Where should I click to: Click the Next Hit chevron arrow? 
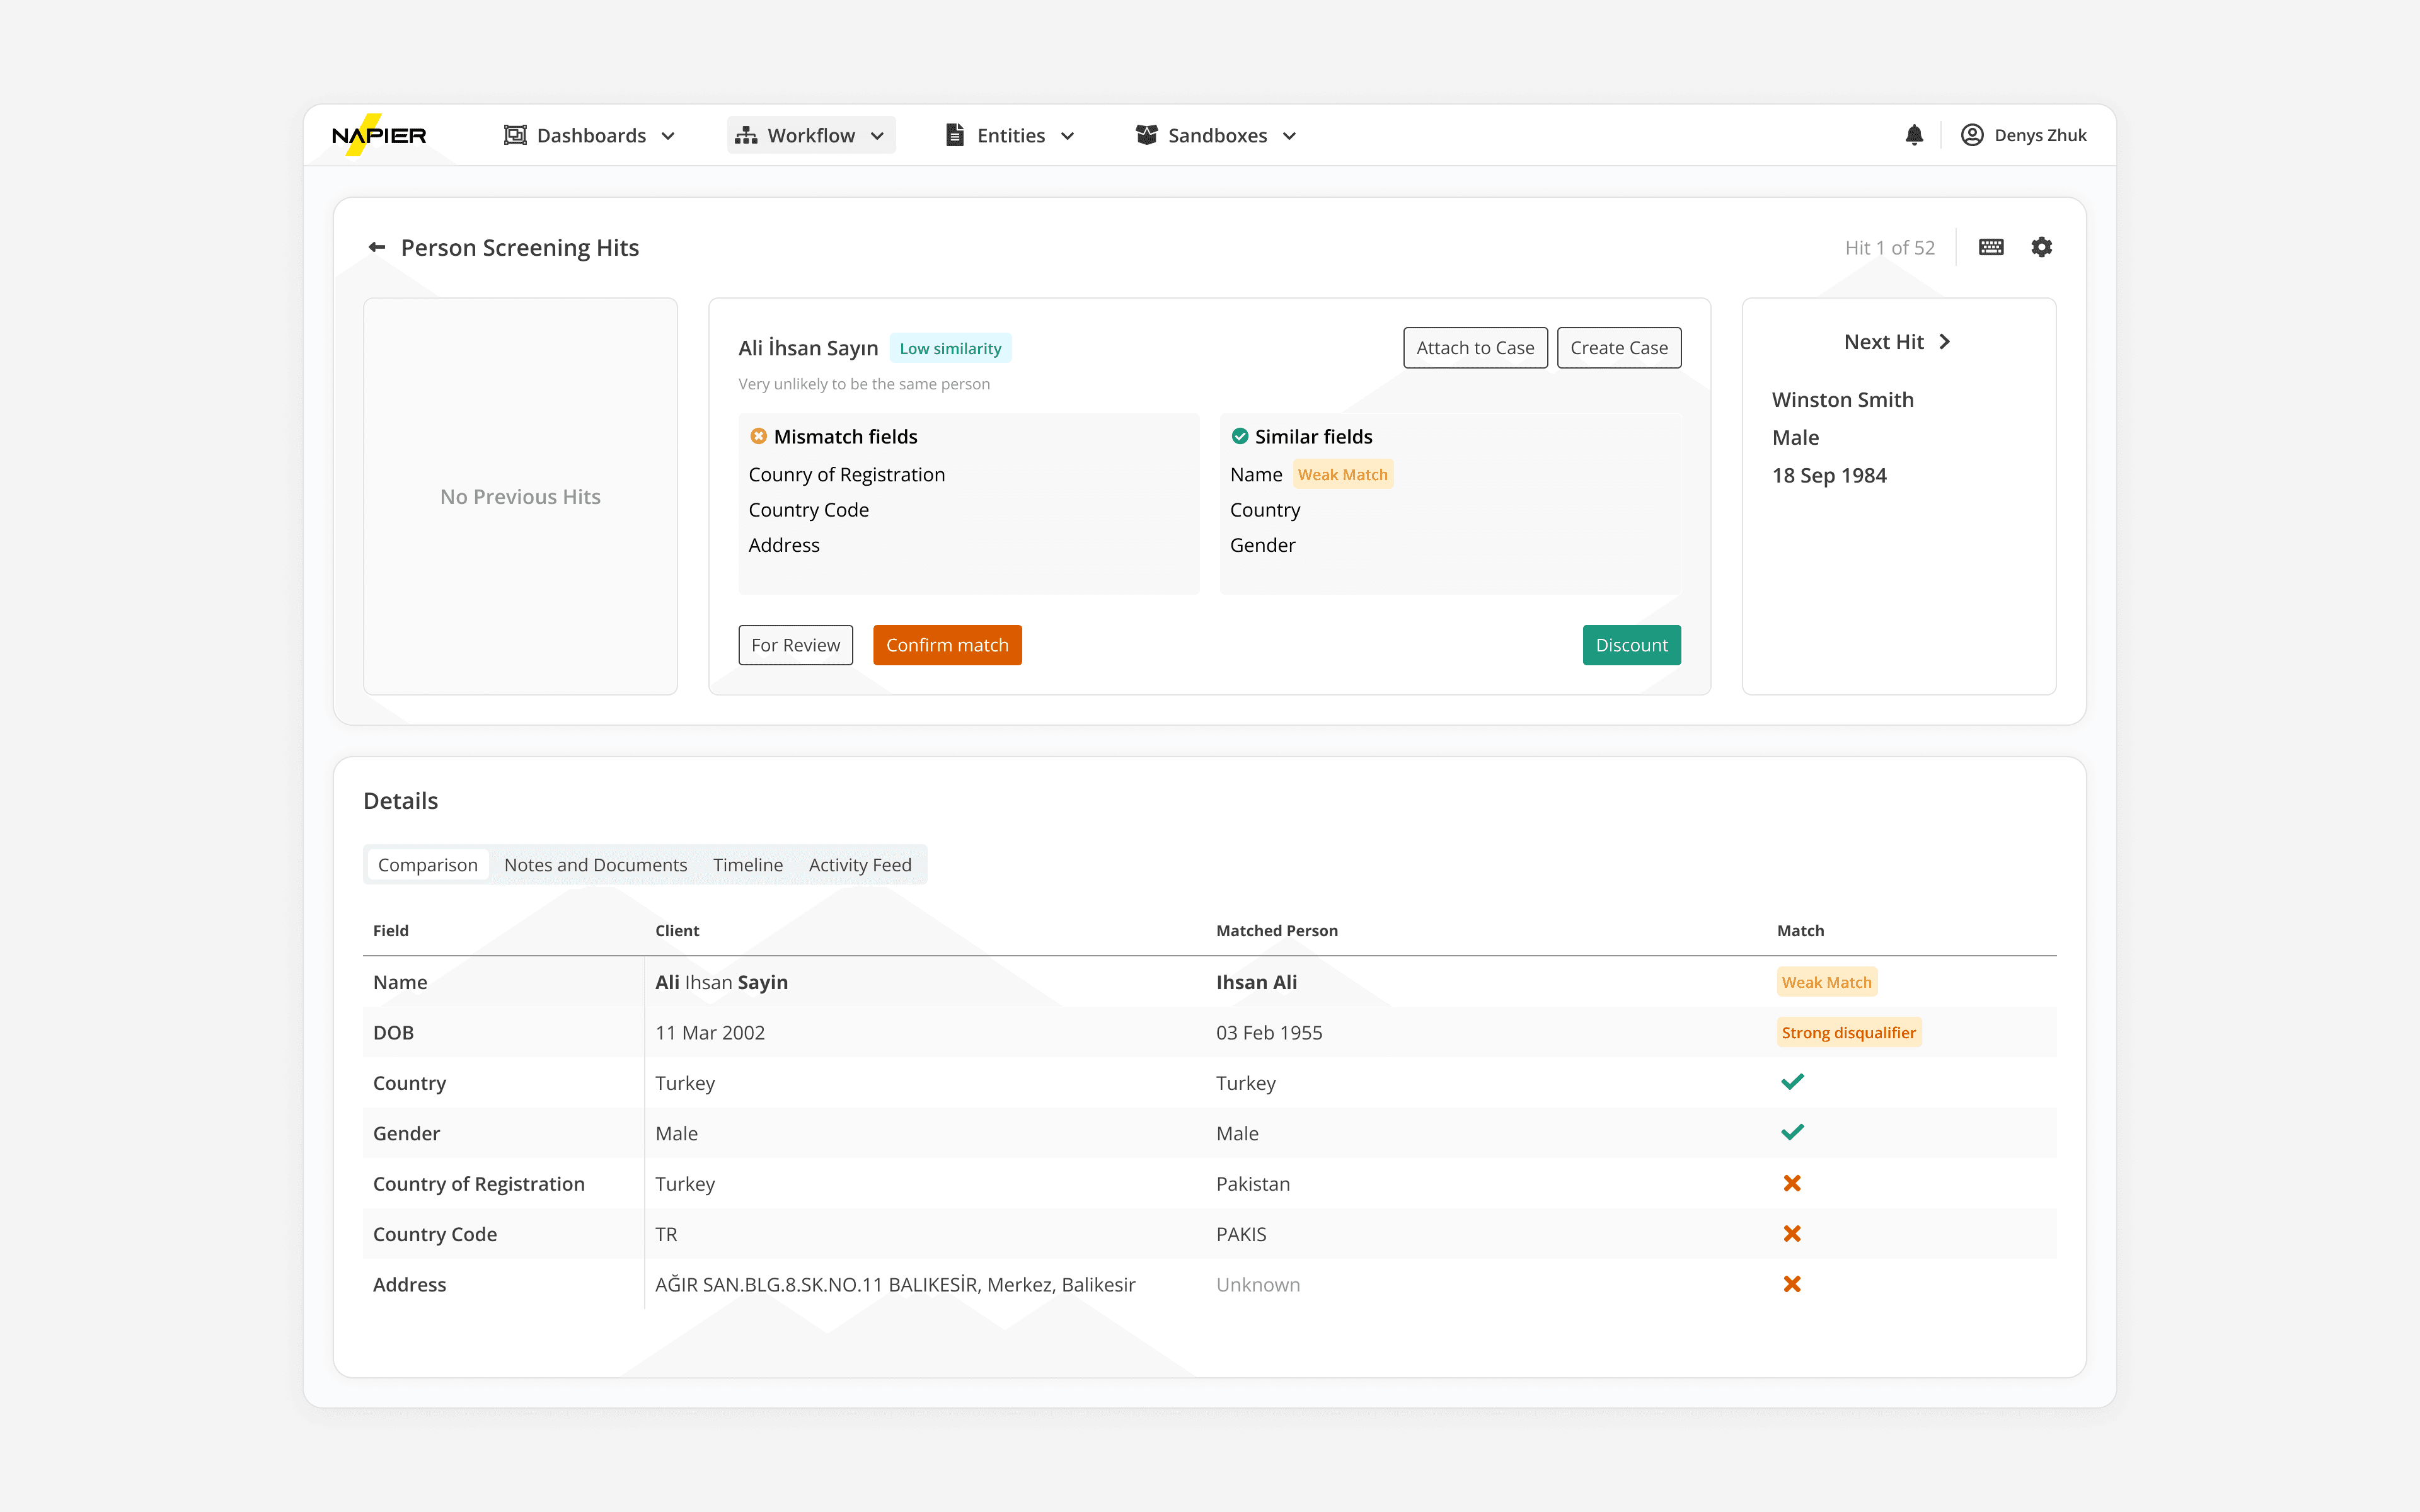[1944, 342]
